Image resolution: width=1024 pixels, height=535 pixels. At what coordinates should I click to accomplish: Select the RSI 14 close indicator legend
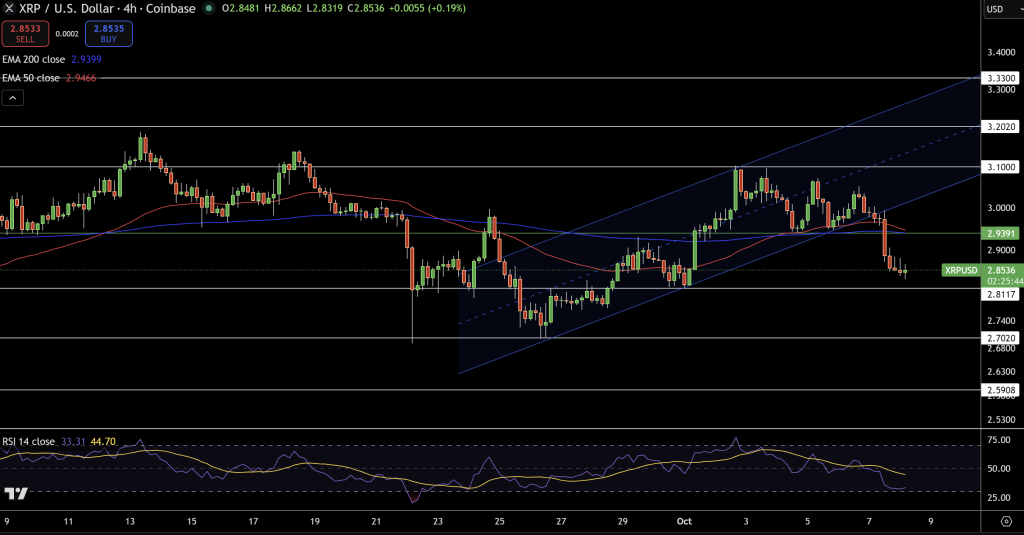42,439
